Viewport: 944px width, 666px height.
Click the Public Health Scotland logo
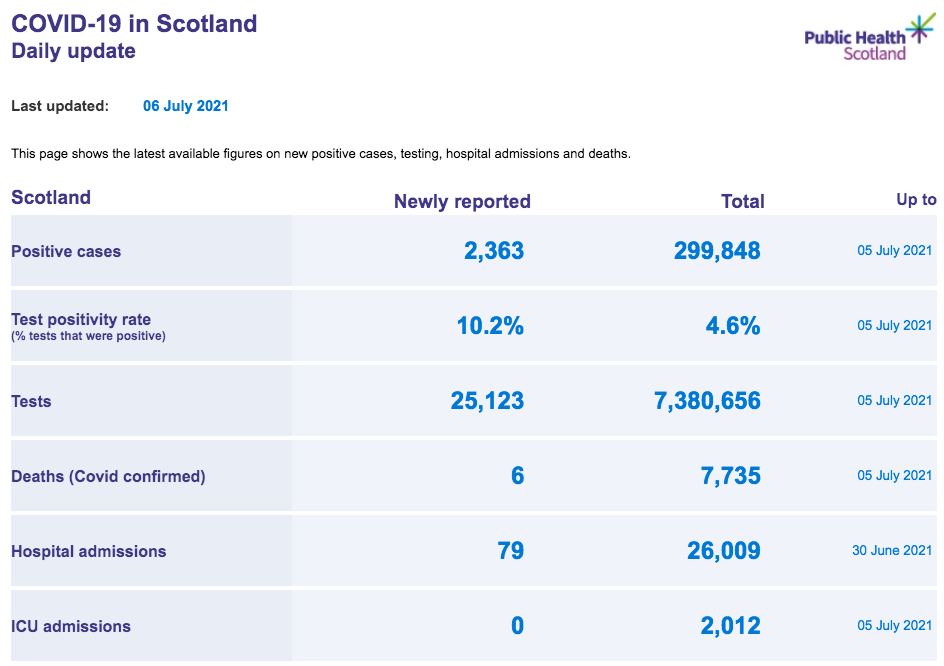(x=870, y=37)
